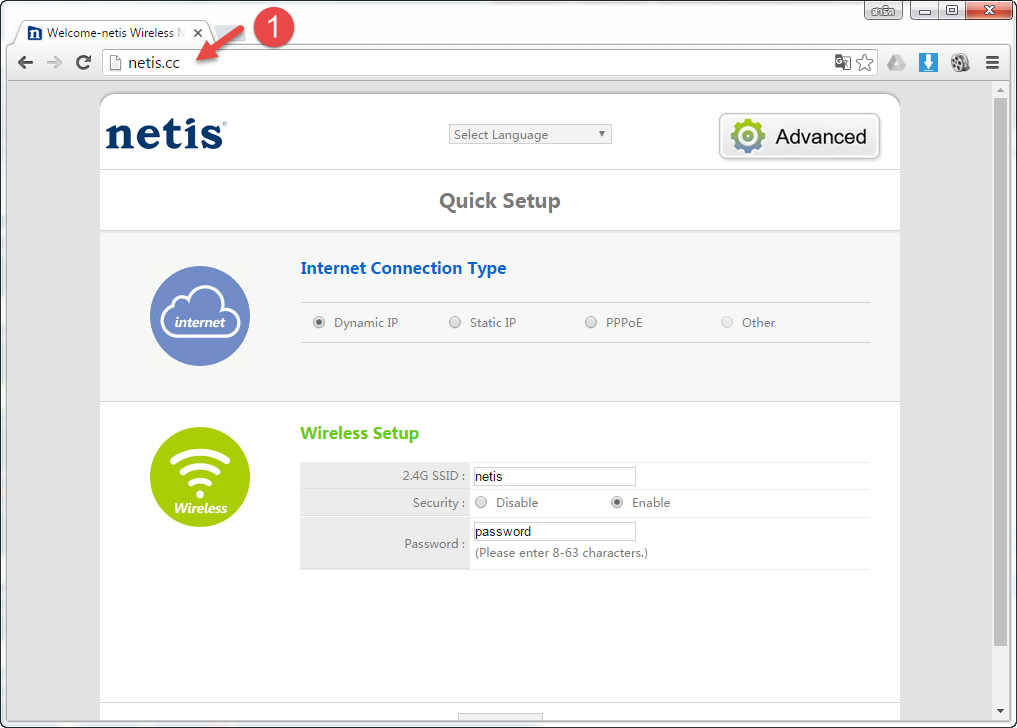Click the vertical scrollbar thumb
This screenshot has width=1017, height=728.
tap(1000, 372)
